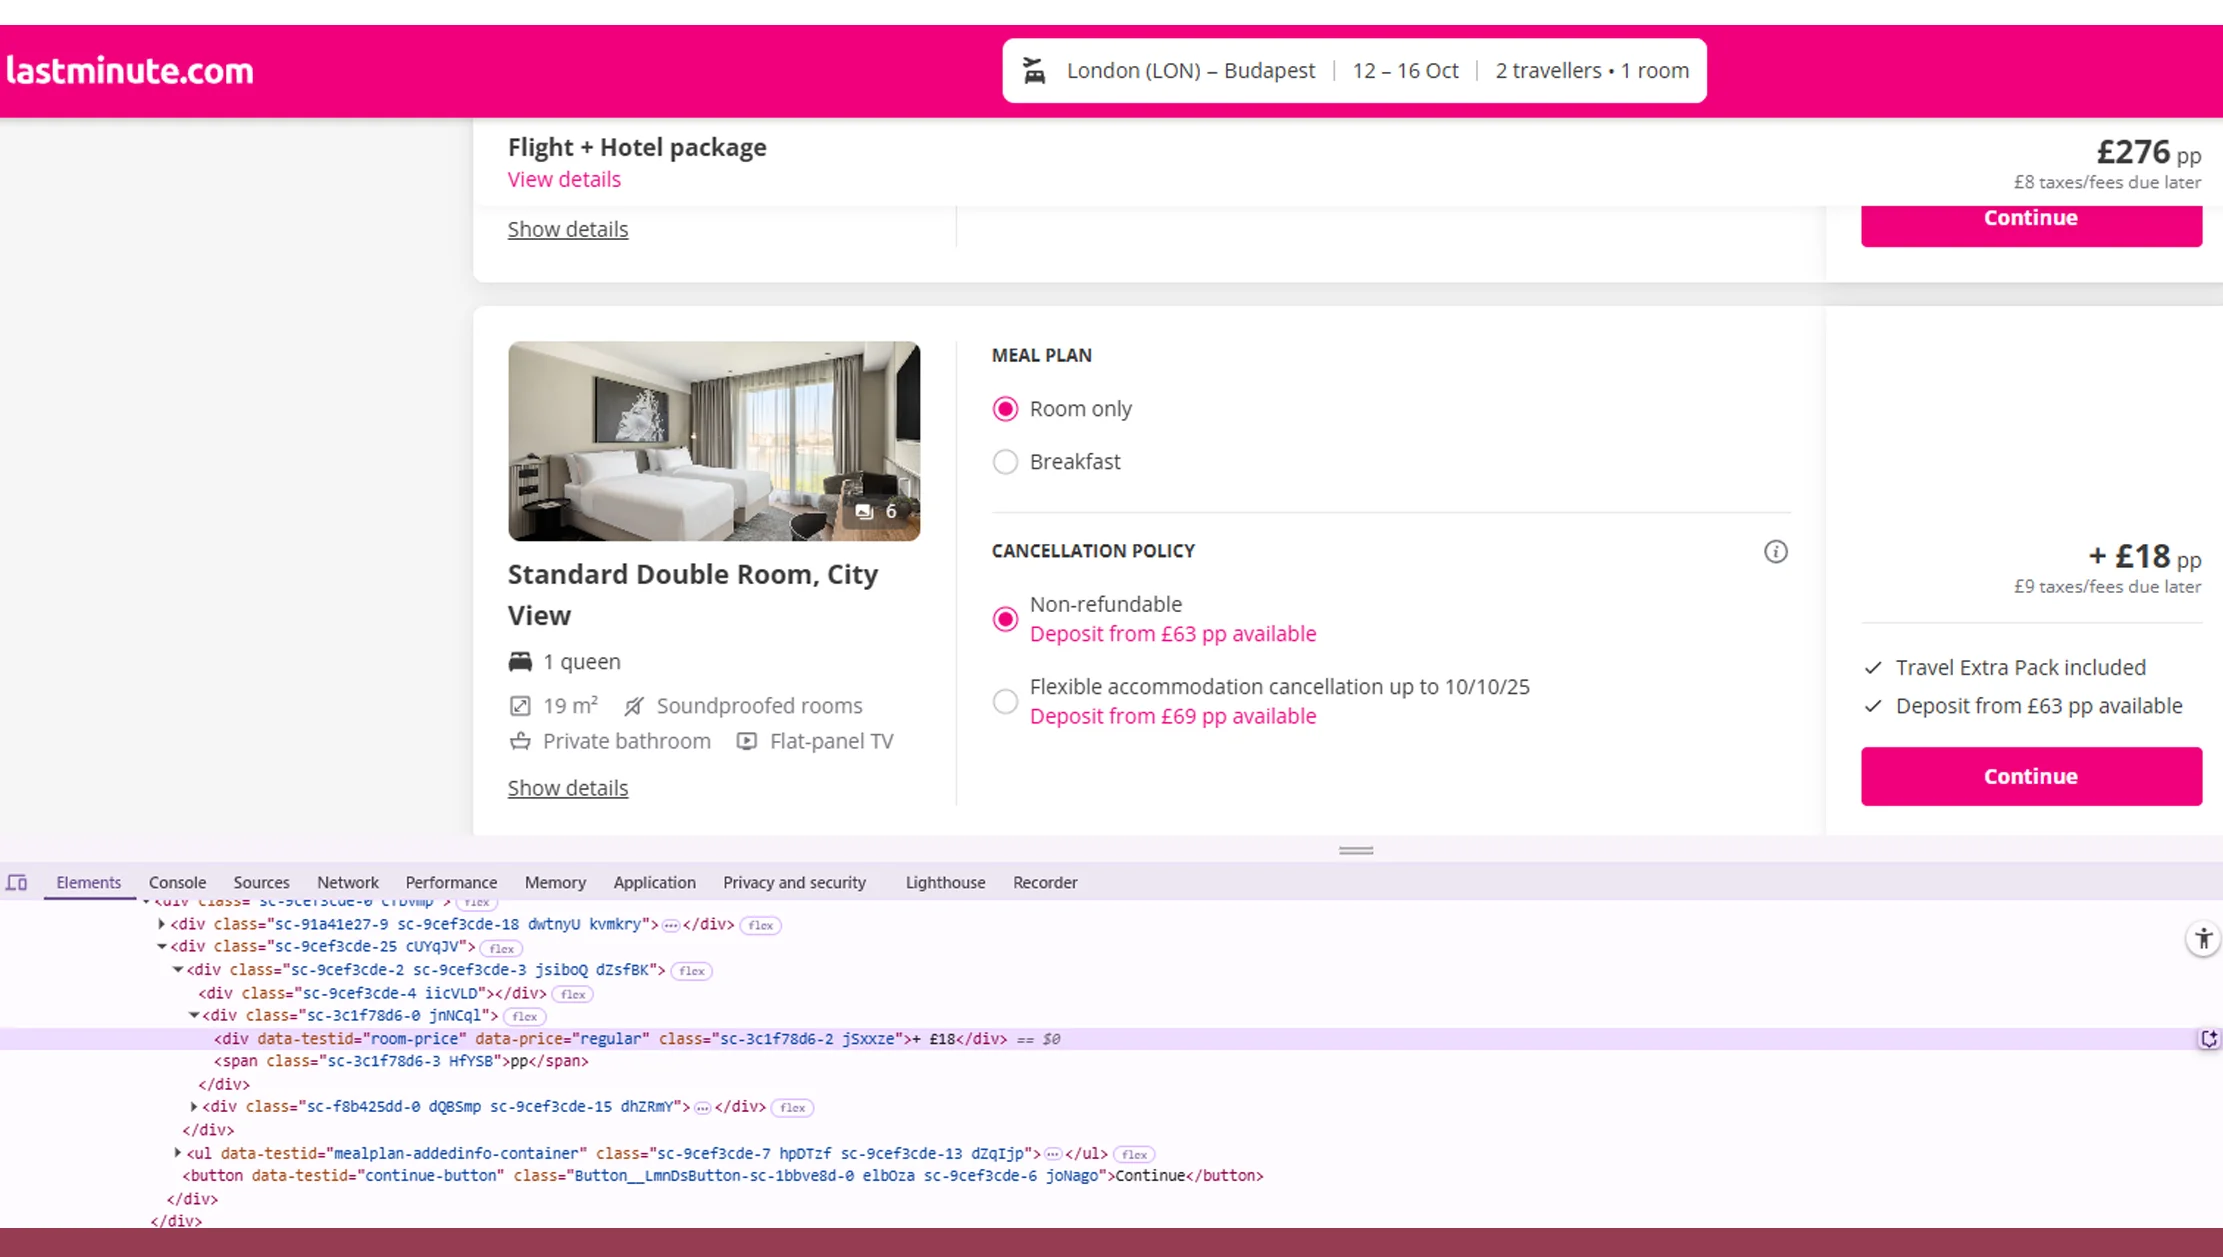Select the Breakfast meal plan
Image resolution: width=2223 pixels, height=1257 pixels.
point(1005,461)
